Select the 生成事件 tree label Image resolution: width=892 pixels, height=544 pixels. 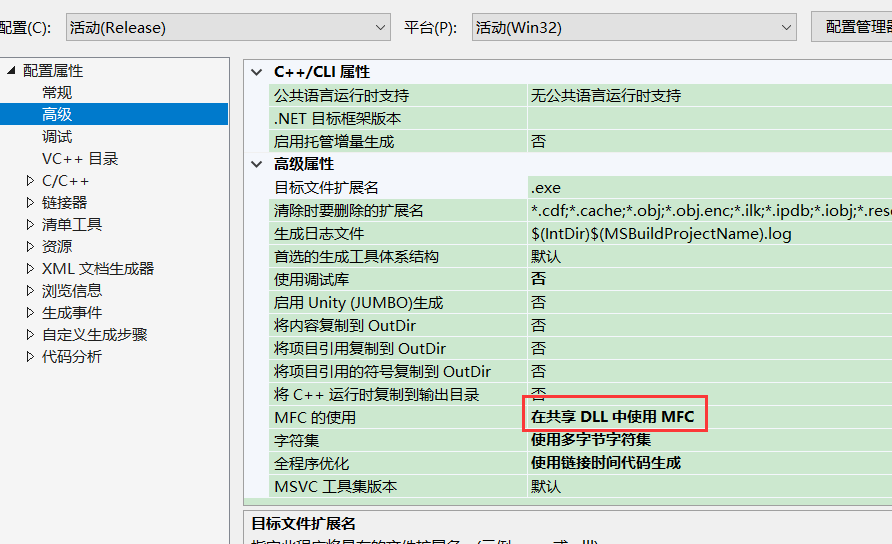(x=72, y=312)
